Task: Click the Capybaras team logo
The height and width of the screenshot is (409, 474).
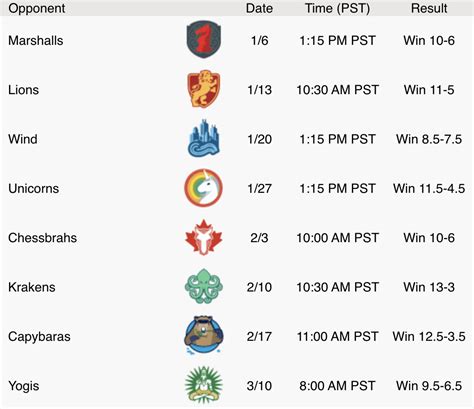Action: (203, 335)
